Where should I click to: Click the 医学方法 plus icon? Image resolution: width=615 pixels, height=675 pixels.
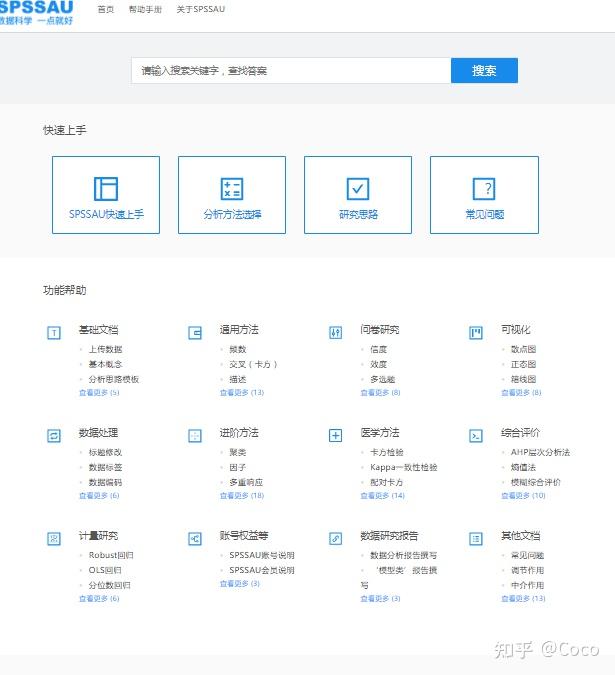(x=336, y=436)
